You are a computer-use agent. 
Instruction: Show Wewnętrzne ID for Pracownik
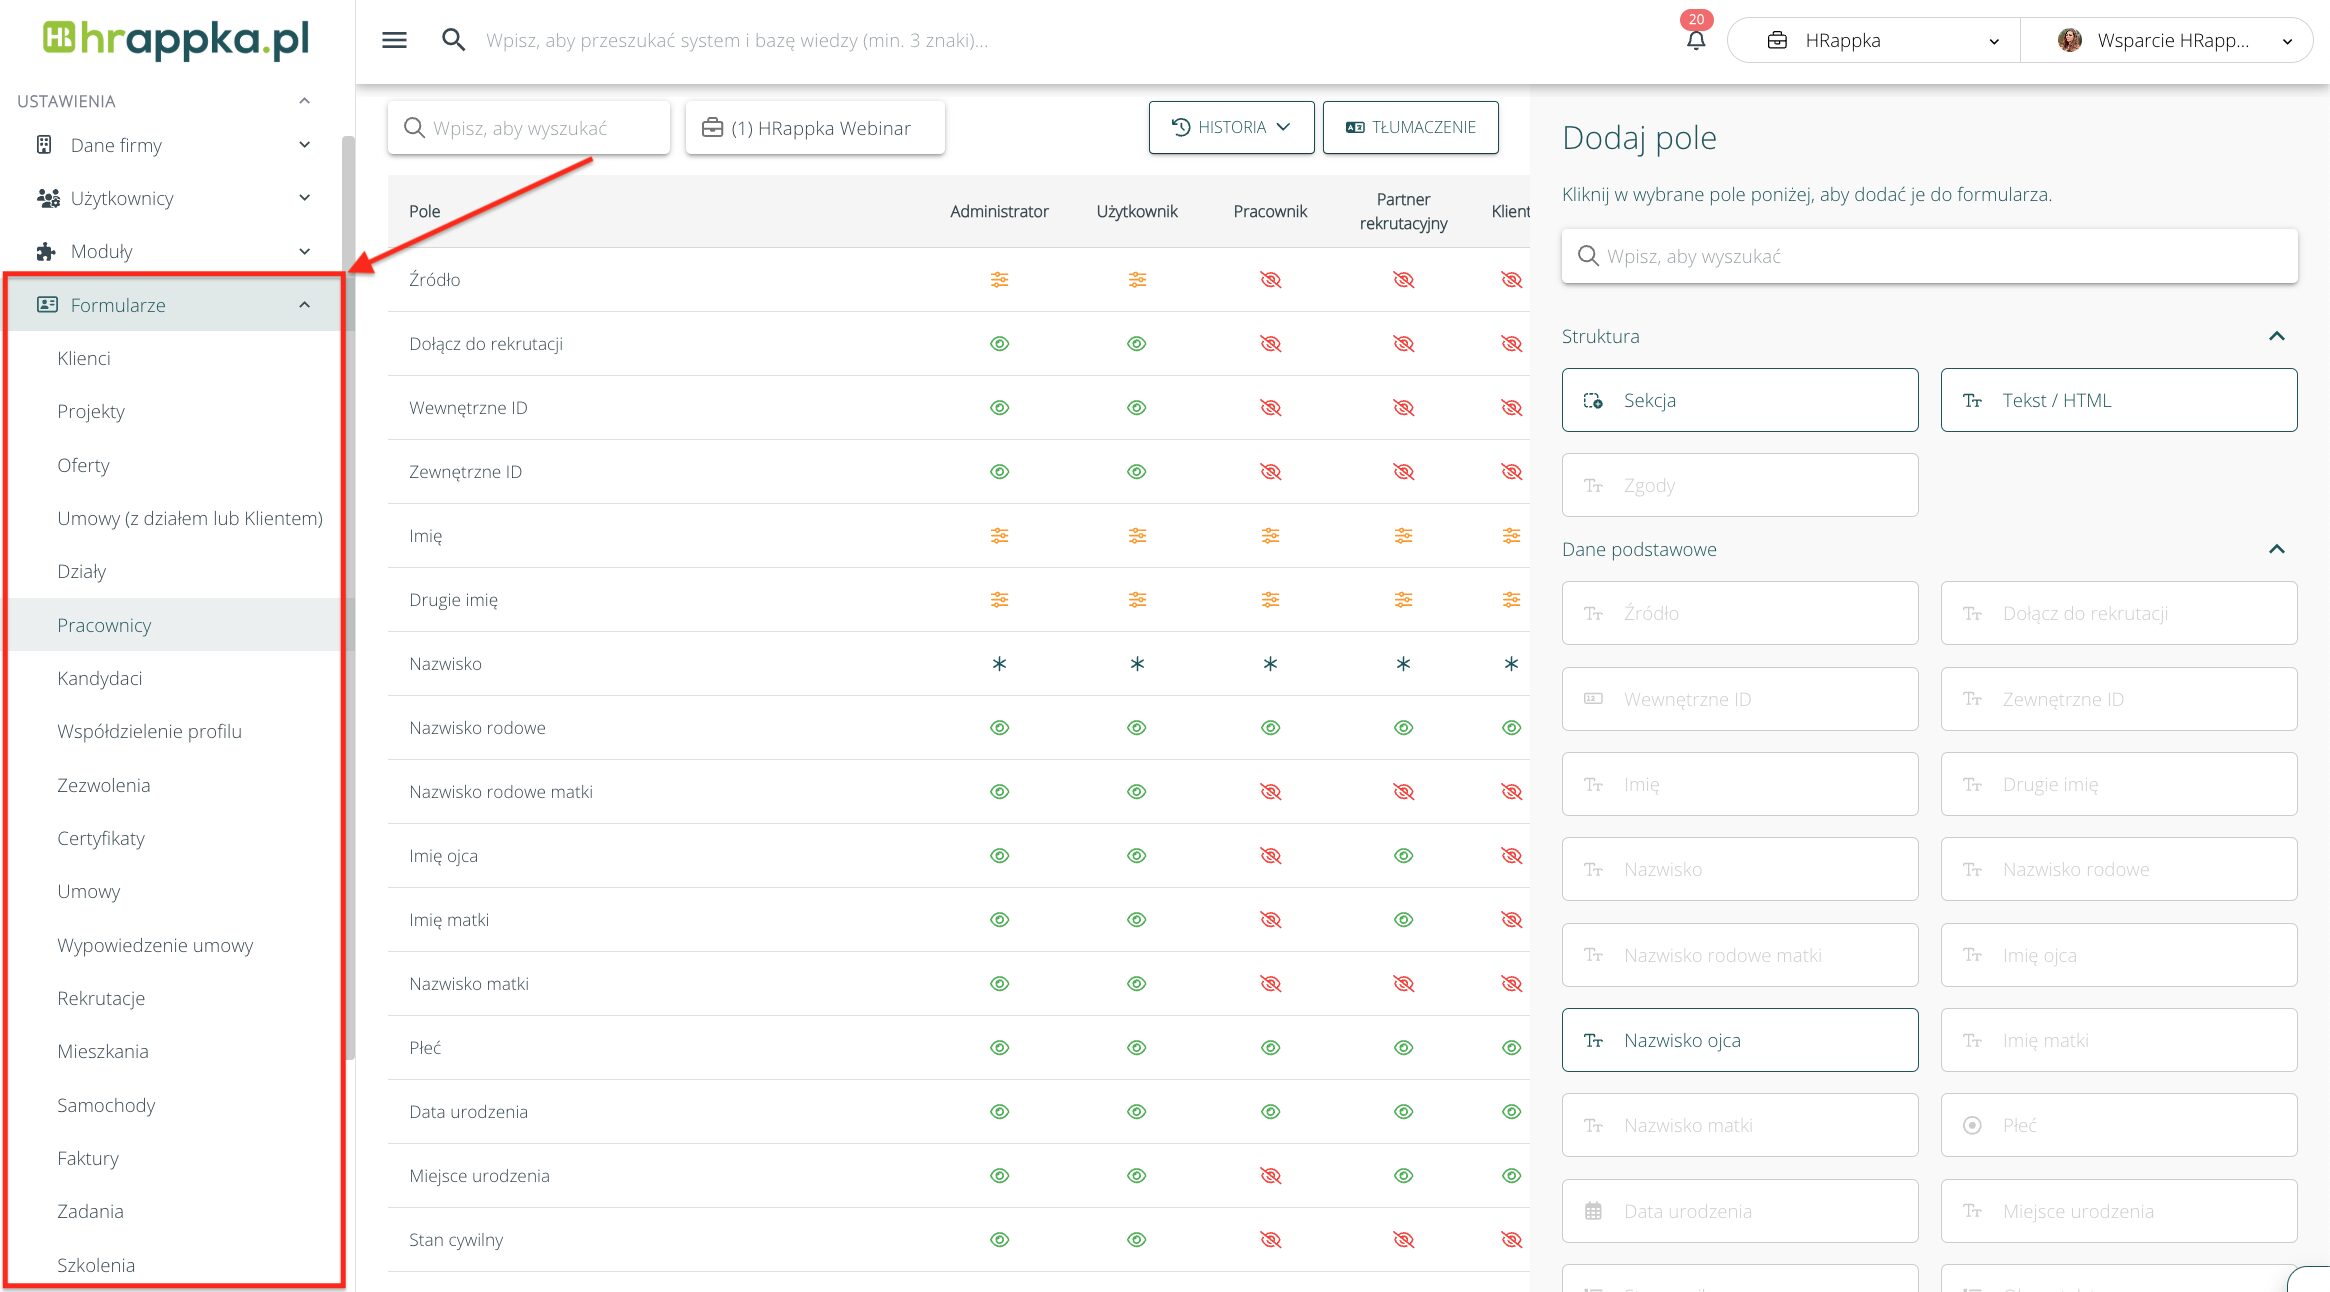[1270, 408]
